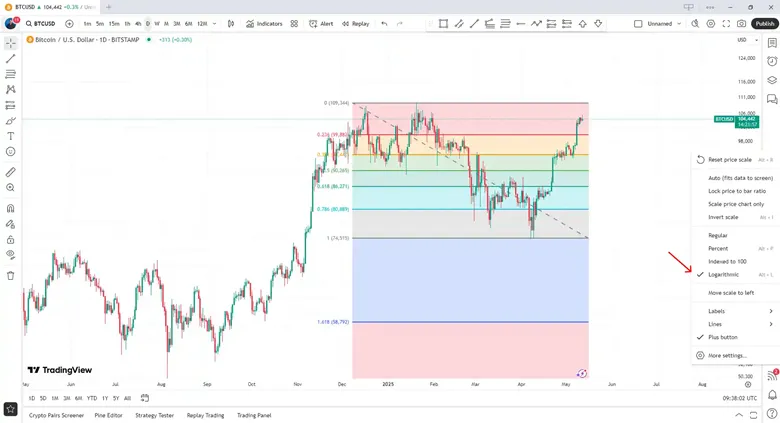Screen dimensions: 780x423
Task: Open the pattern drawing tools in sidebar
Action: coord(10,90)
